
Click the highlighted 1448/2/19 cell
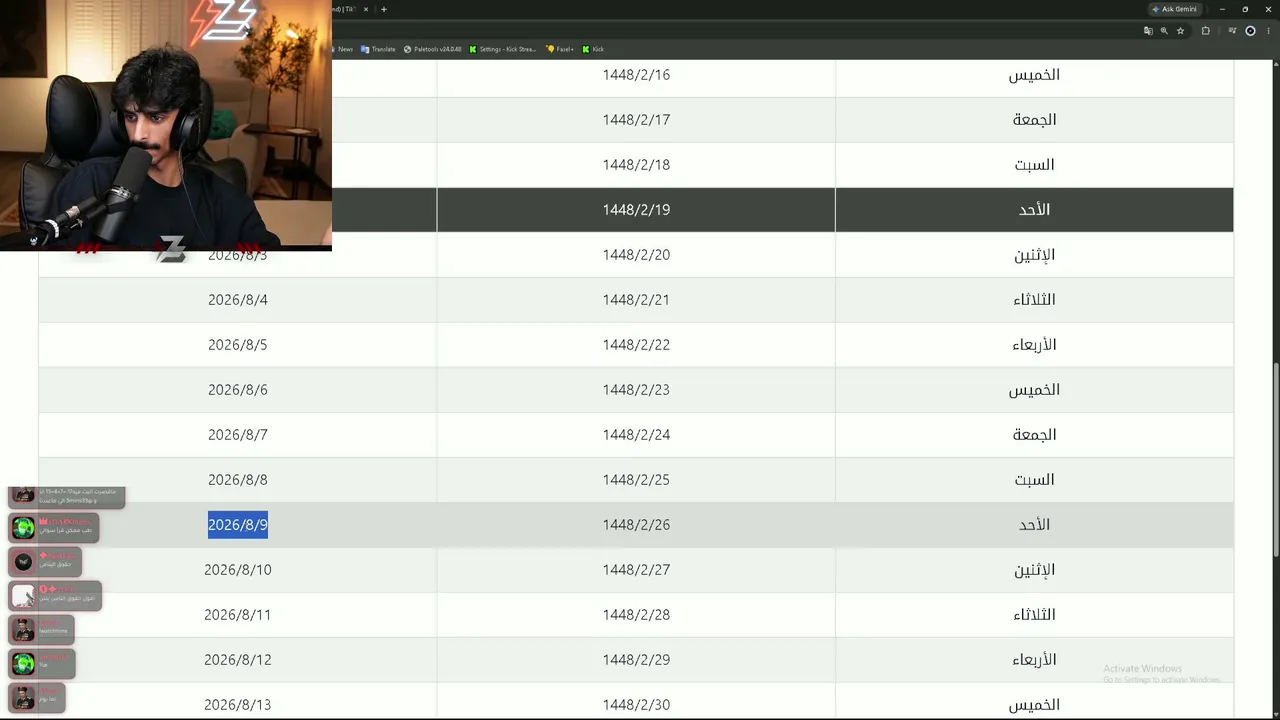636,210
